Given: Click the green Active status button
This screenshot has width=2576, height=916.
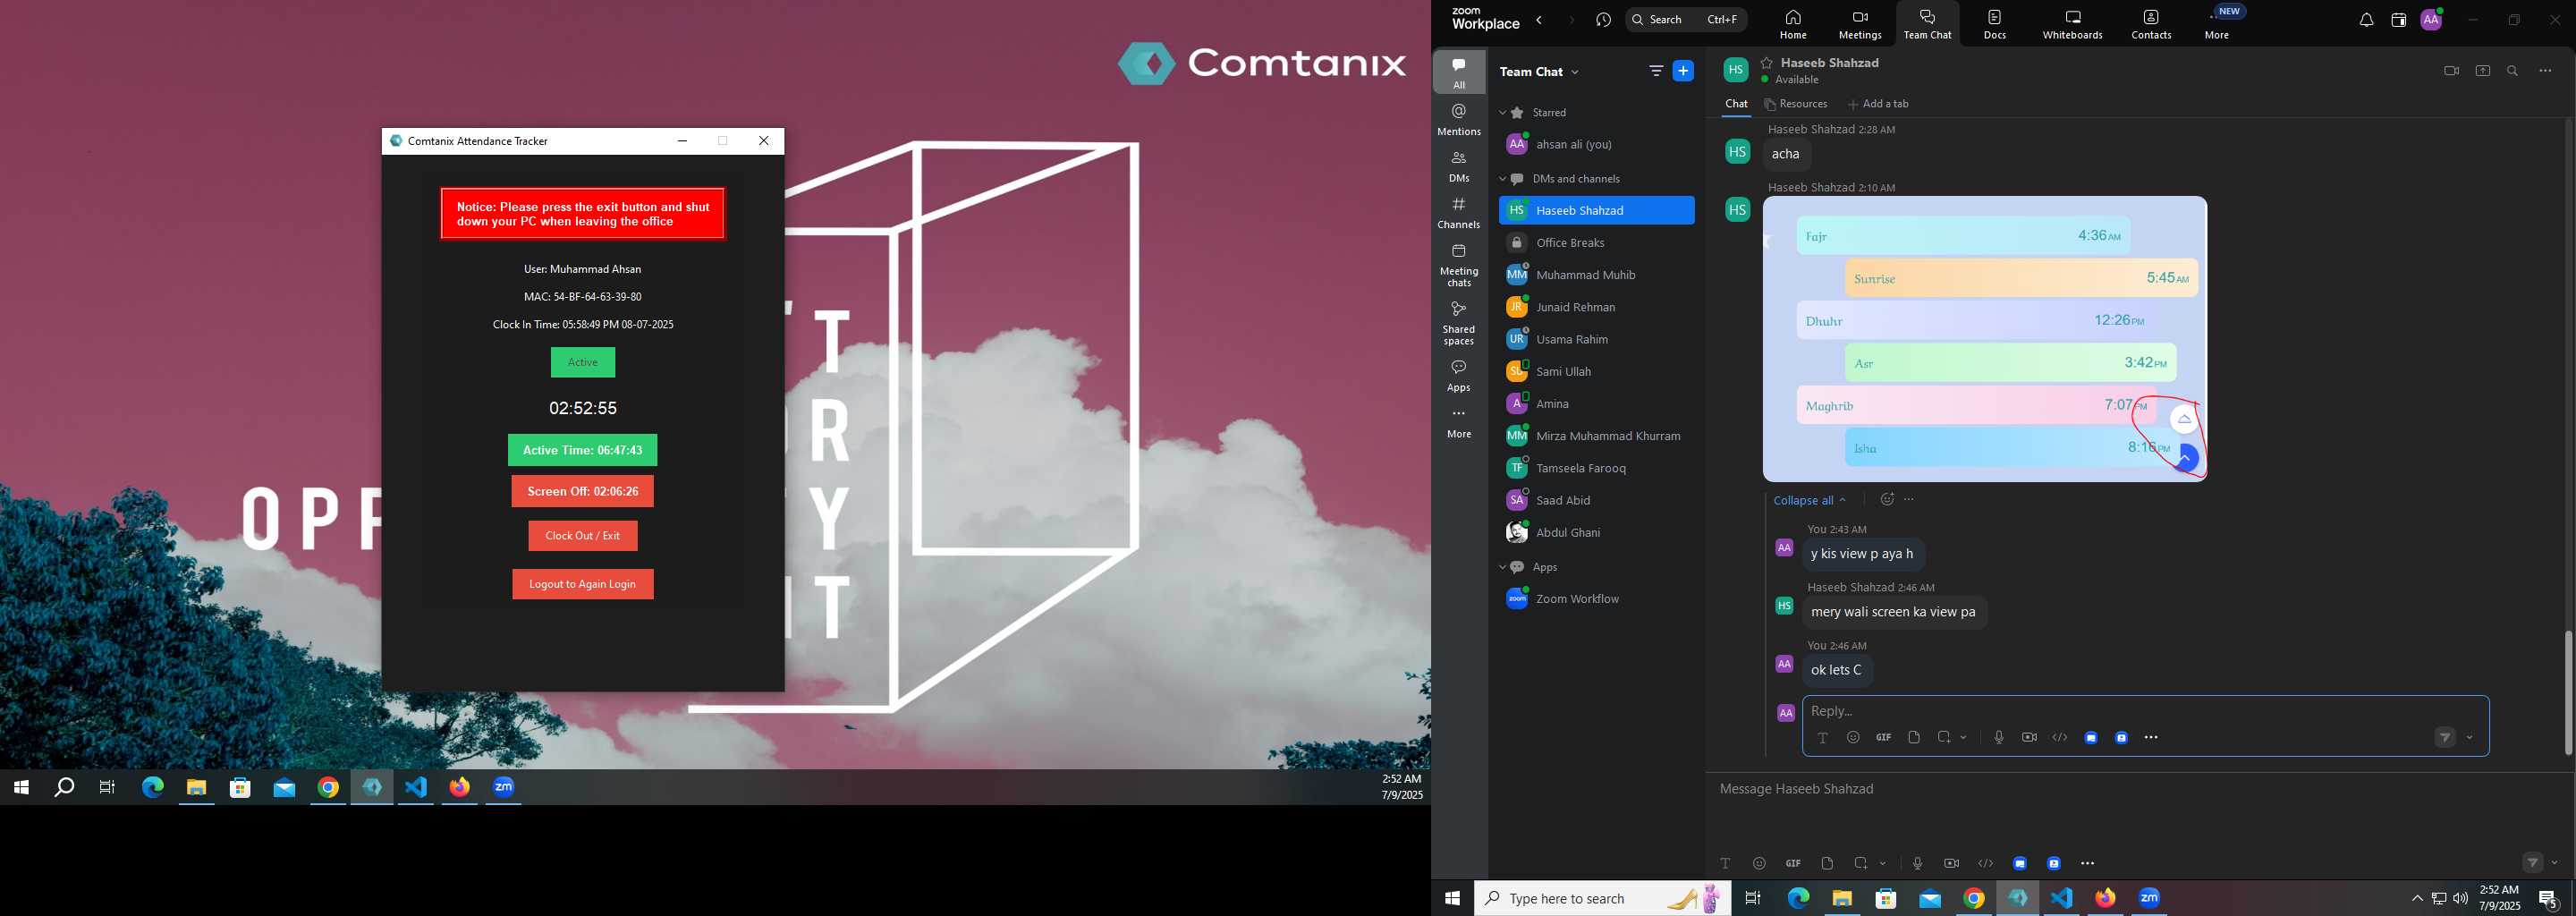Looking at the screenshot, I should tap(583, 362).
